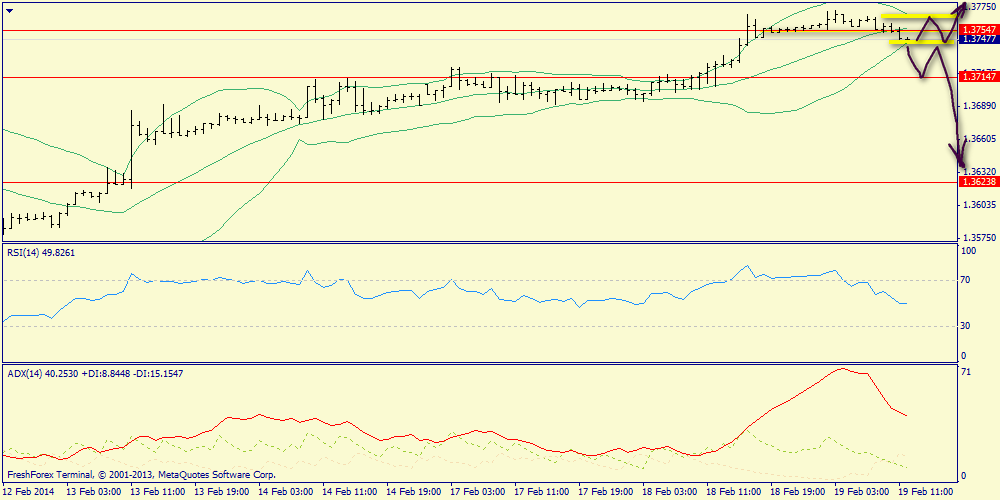Click the 71 value on ADX scale

pyautogui.click(x=966, y=372)
